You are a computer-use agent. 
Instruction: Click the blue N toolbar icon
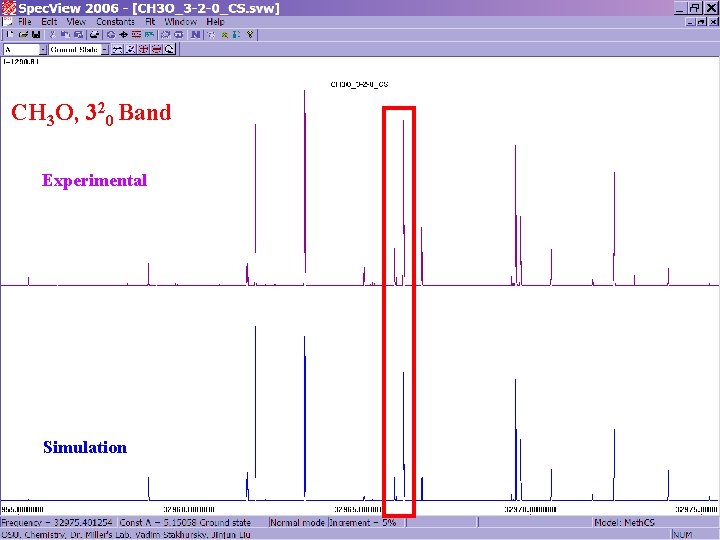pos(195,34)
